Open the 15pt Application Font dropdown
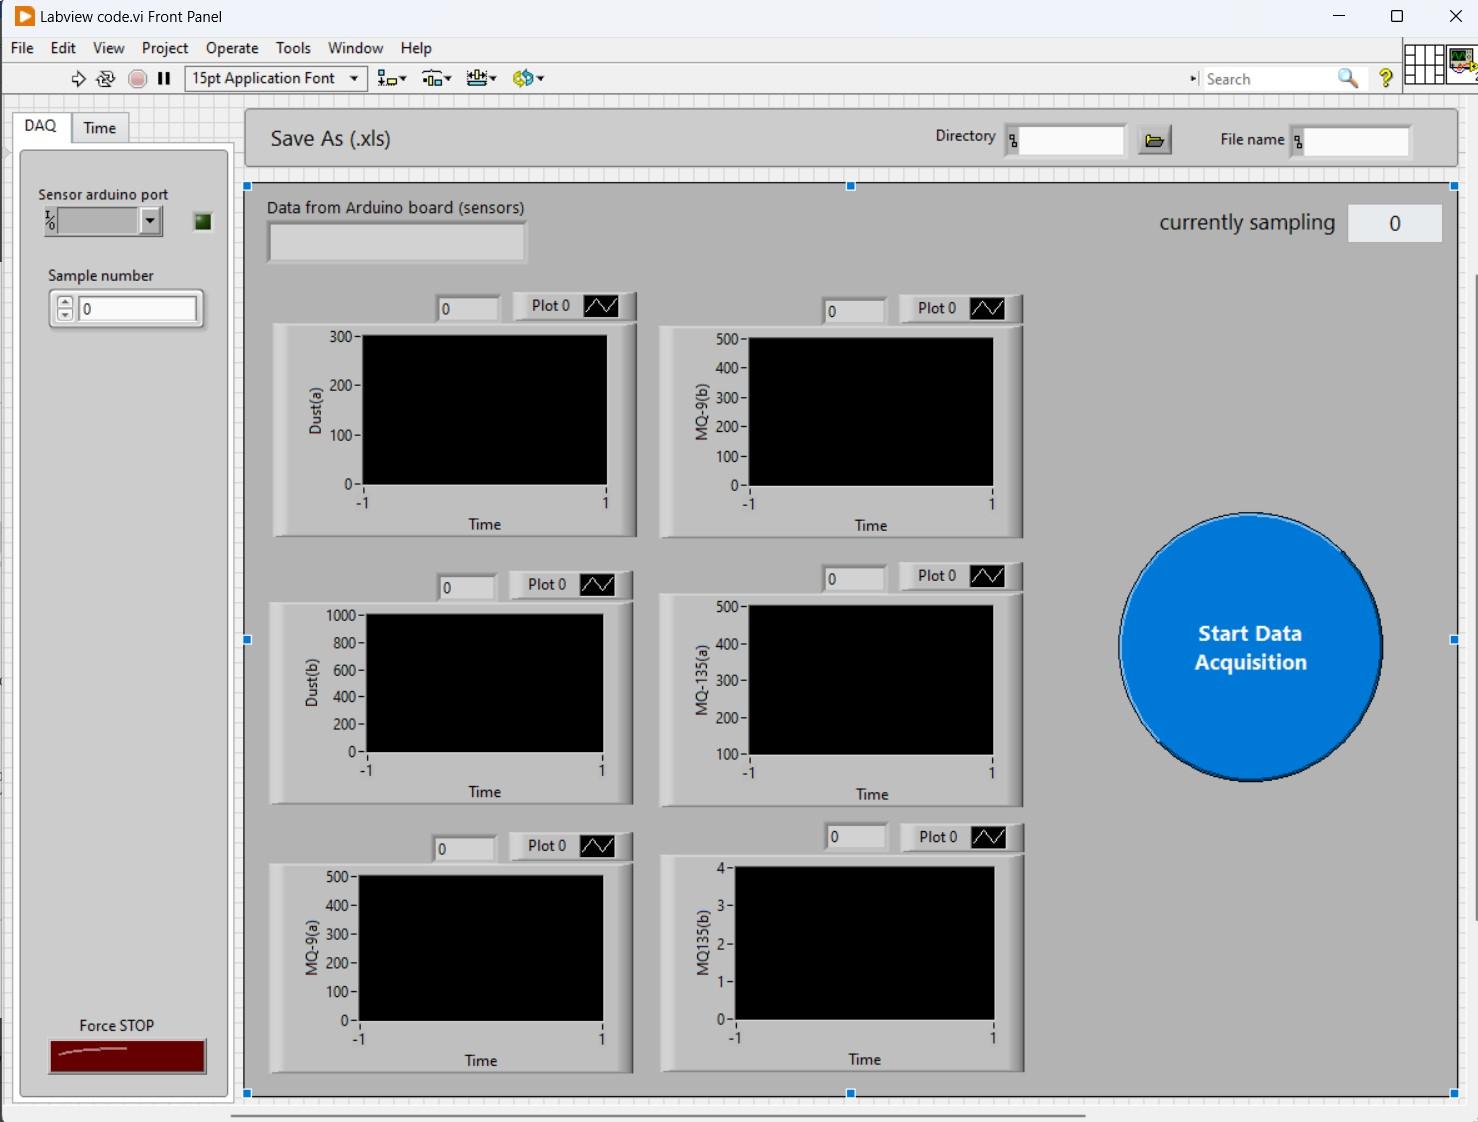Screen dimensions: 1478x1122 [x=276, y=78]
